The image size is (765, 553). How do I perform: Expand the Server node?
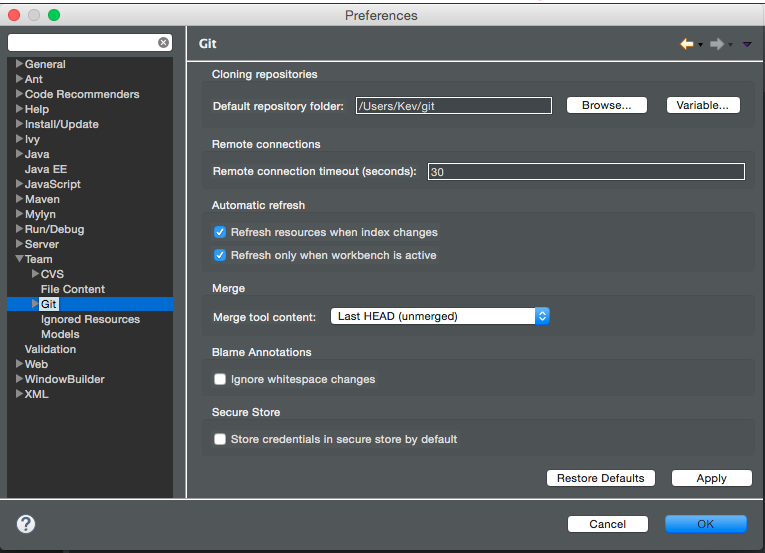click(x=20, y=244)
